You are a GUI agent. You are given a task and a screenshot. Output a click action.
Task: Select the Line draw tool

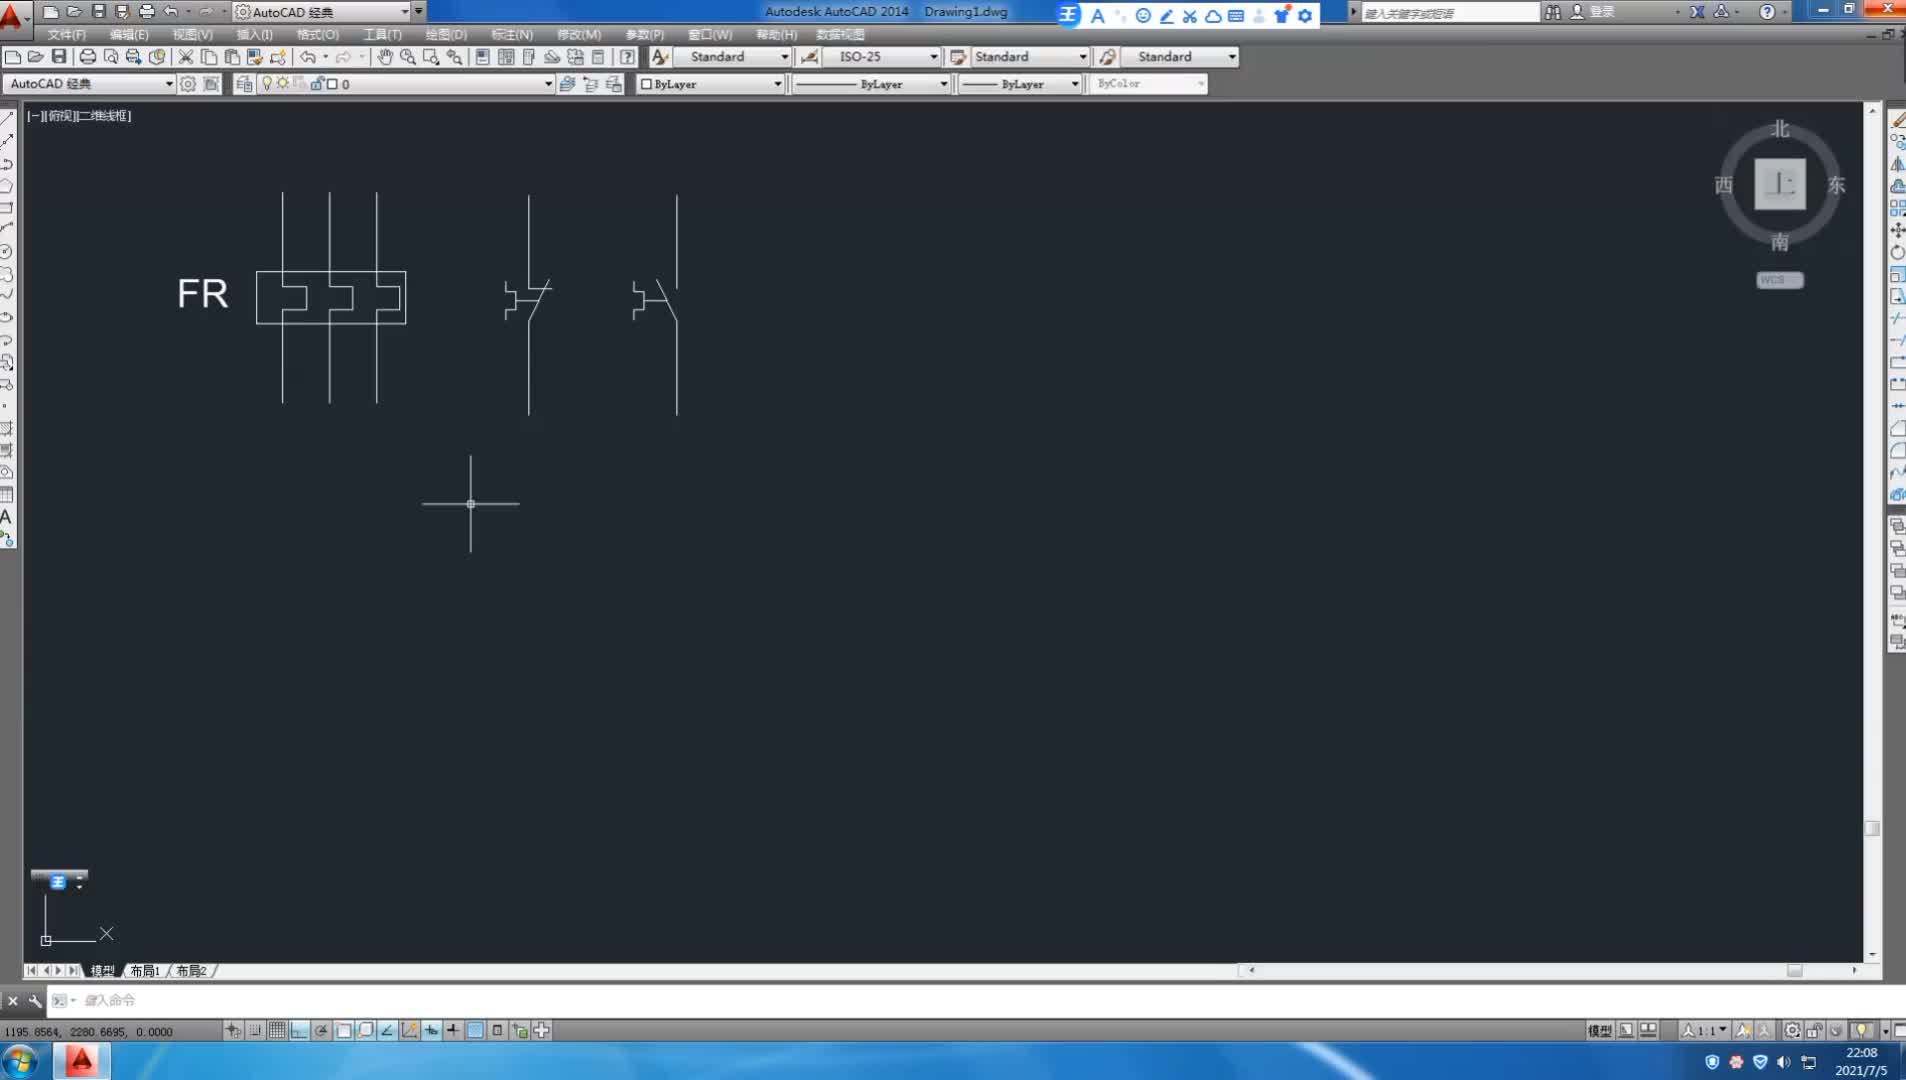click(x=7, y=118)
